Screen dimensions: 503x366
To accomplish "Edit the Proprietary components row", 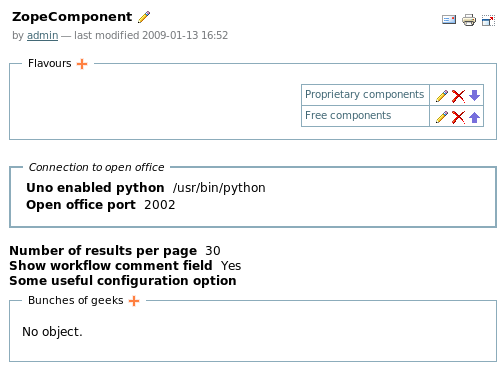I will tap(442, 96).
